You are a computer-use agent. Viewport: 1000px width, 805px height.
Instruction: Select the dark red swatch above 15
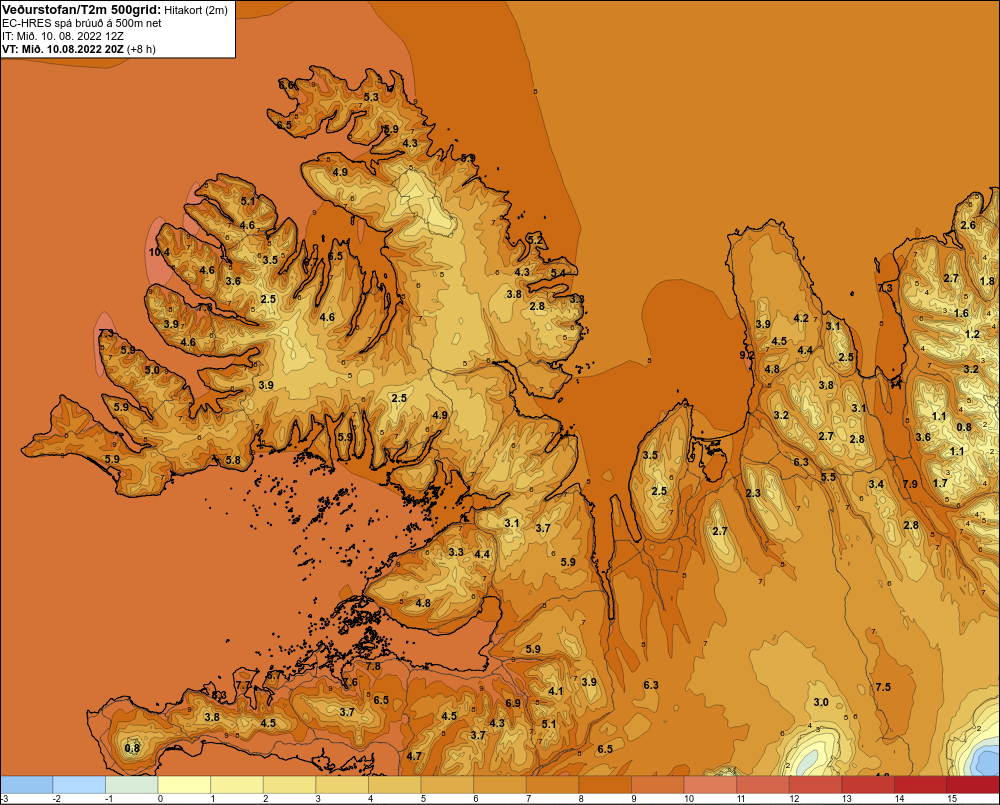point(973,785)
